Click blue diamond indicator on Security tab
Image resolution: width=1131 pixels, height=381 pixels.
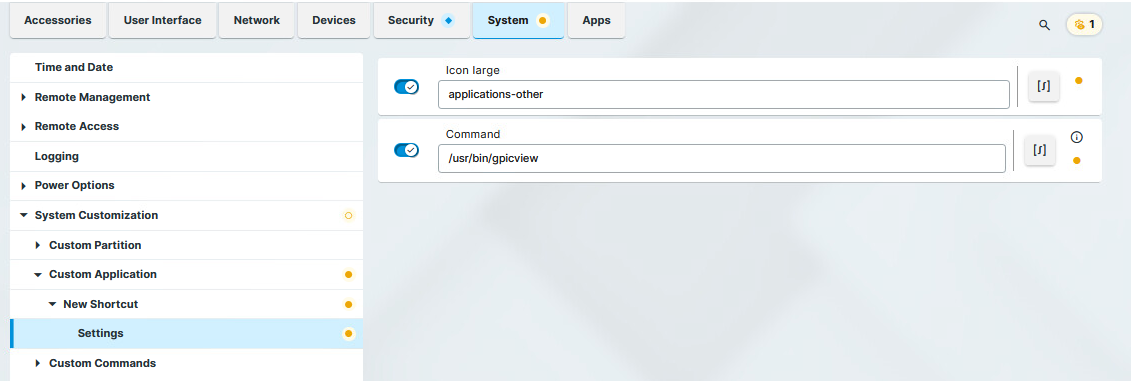click(x=448, y=21)
